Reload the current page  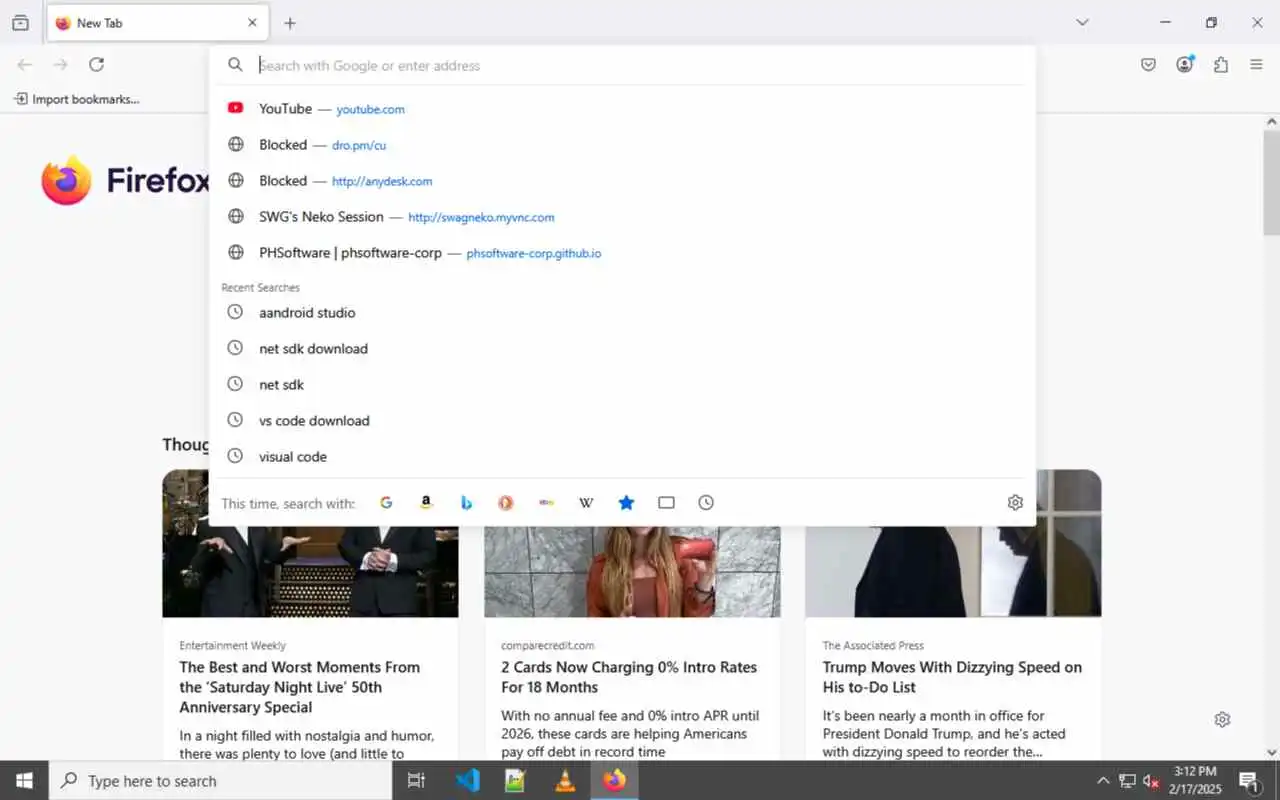[96, 65]
